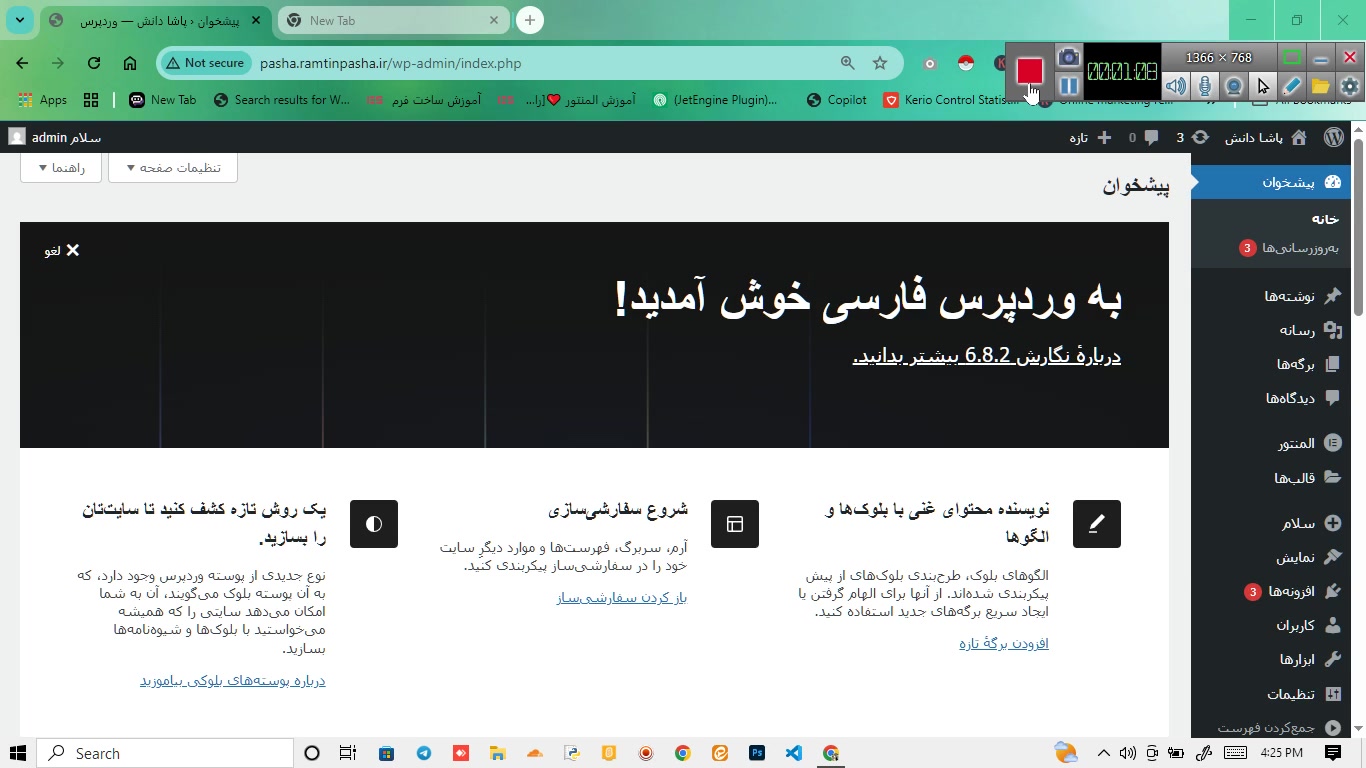Click the افزودن برگهٔ تازه link
The height and width of the screenshot is (768, 1366).
click(1004, 643)
